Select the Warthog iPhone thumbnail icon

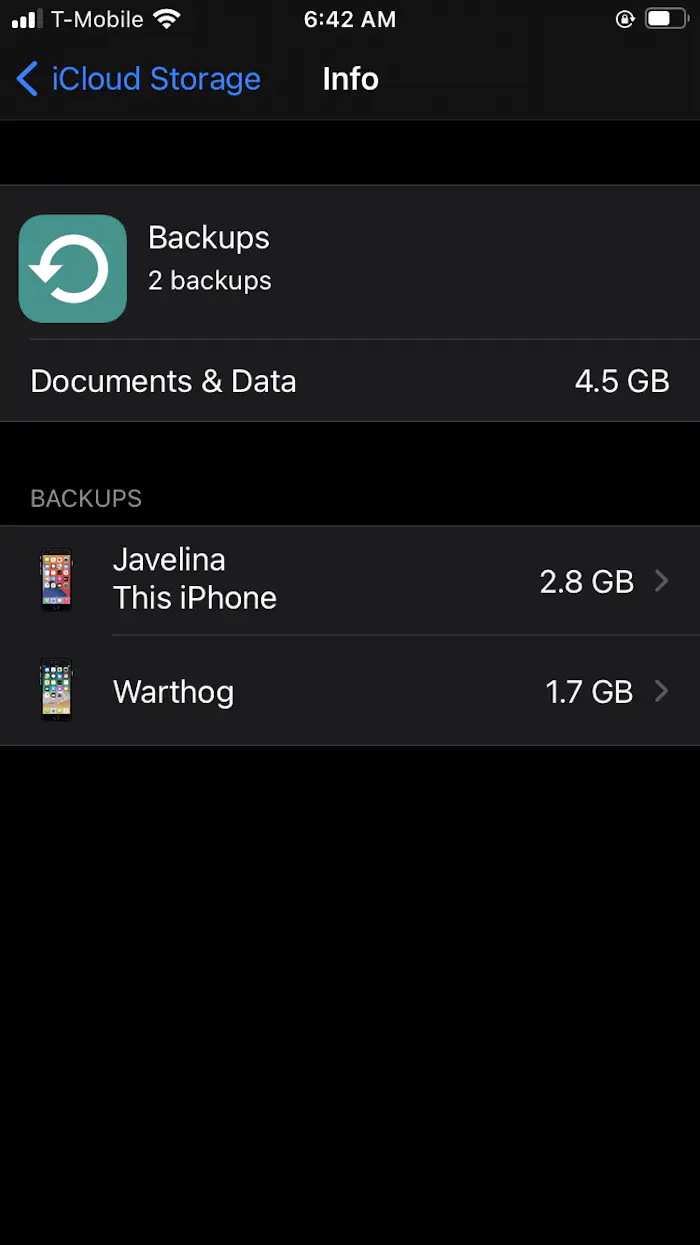pos(55,690)
